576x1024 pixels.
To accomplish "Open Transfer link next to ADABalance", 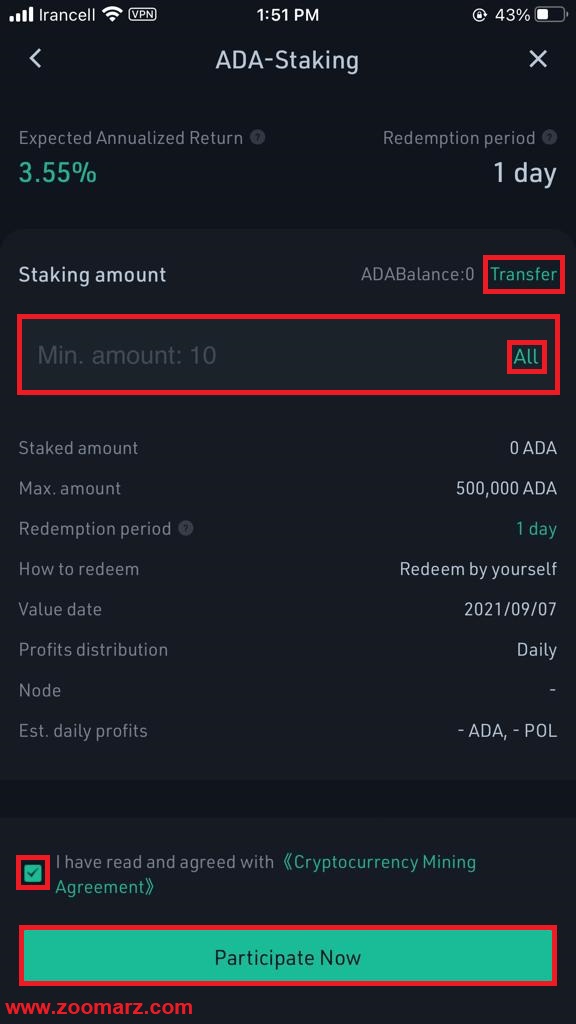I will [524, 274].
